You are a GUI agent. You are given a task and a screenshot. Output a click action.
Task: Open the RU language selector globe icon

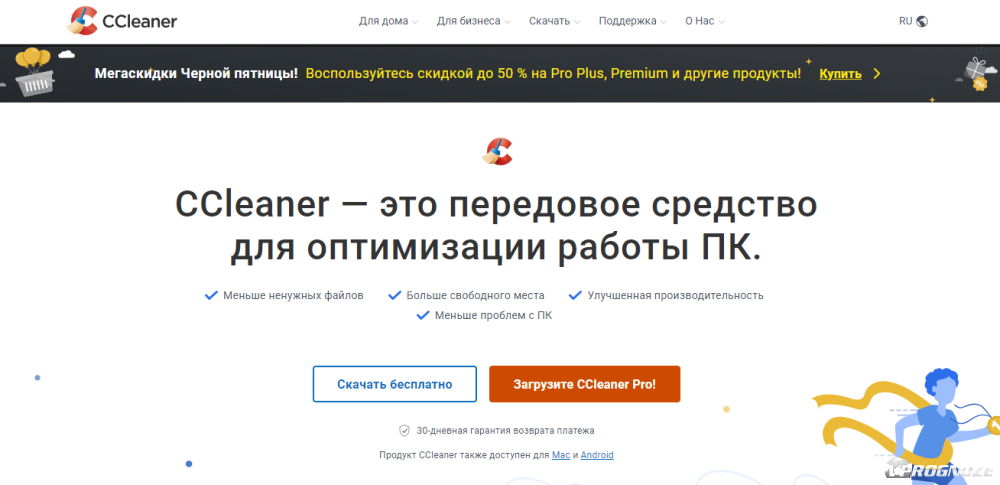tap(922, 21)
